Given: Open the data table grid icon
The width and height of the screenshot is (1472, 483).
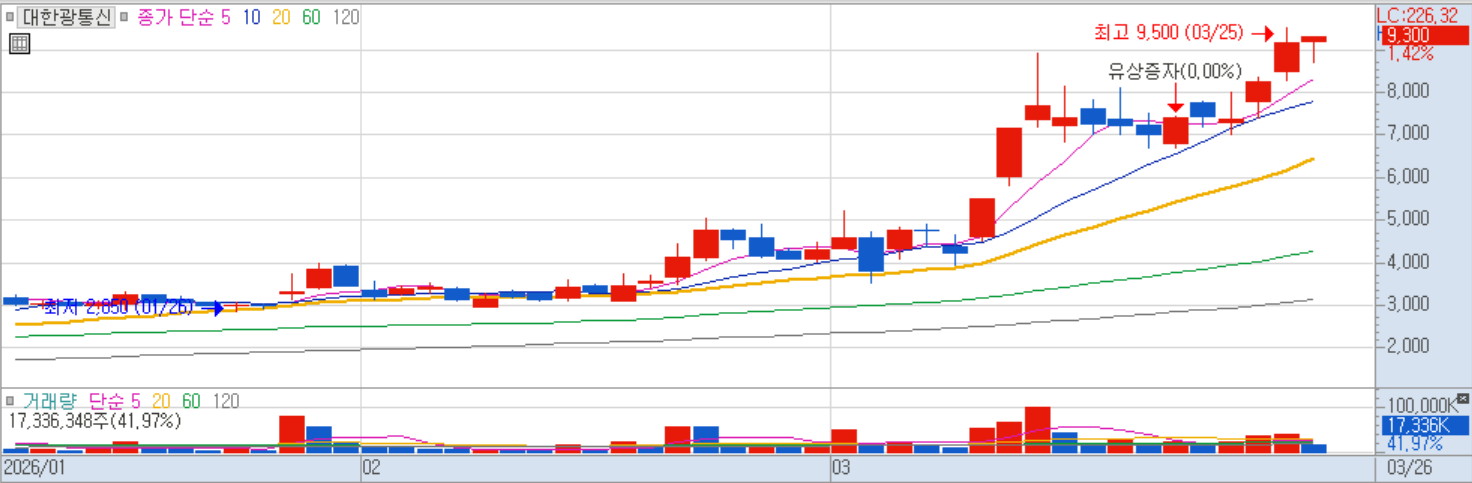Looking at the screenshot, I should pos(19,44).
